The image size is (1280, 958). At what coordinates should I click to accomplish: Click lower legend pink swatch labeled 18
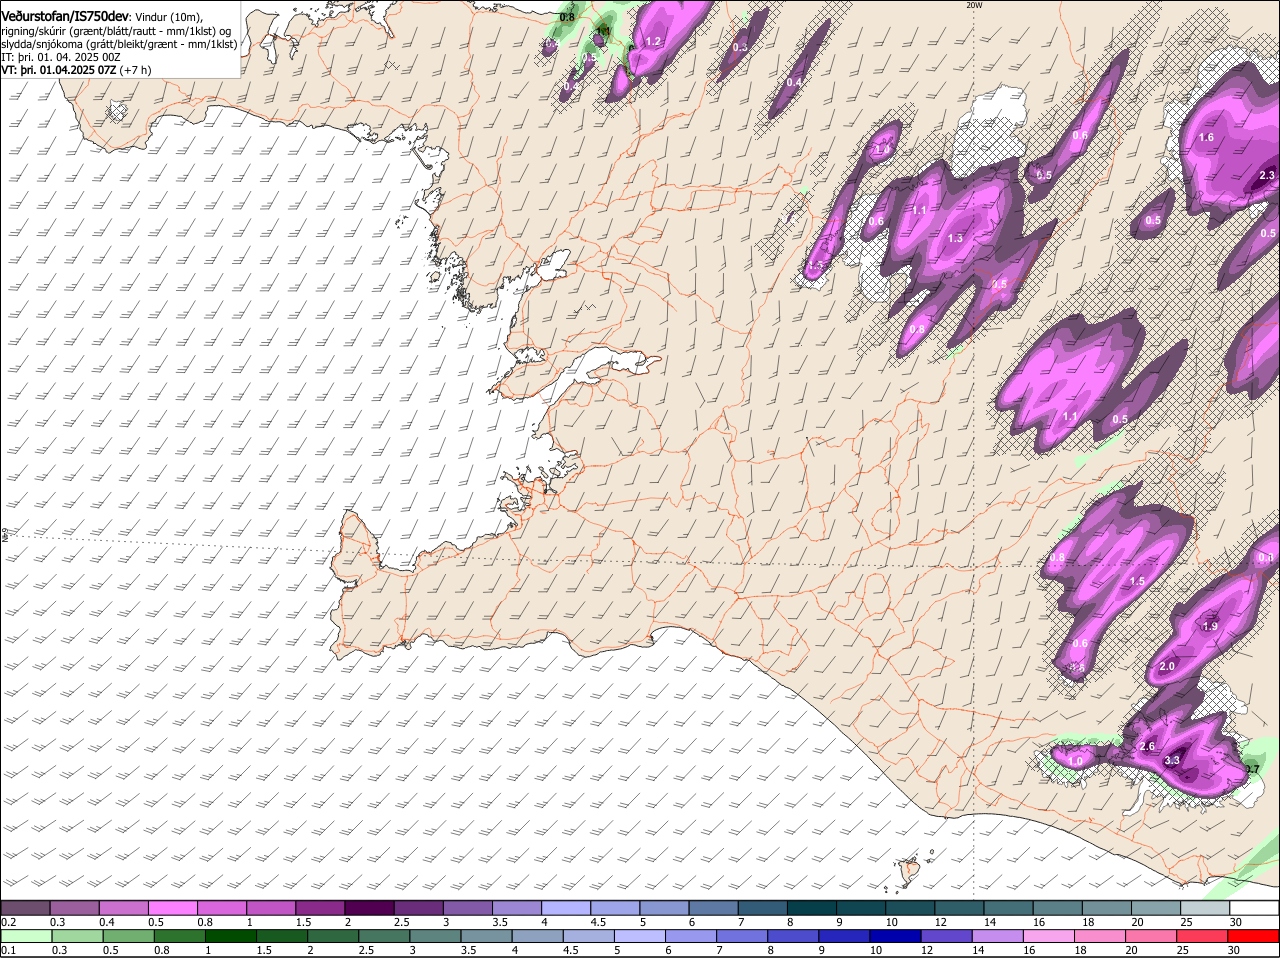point(1100,936)
